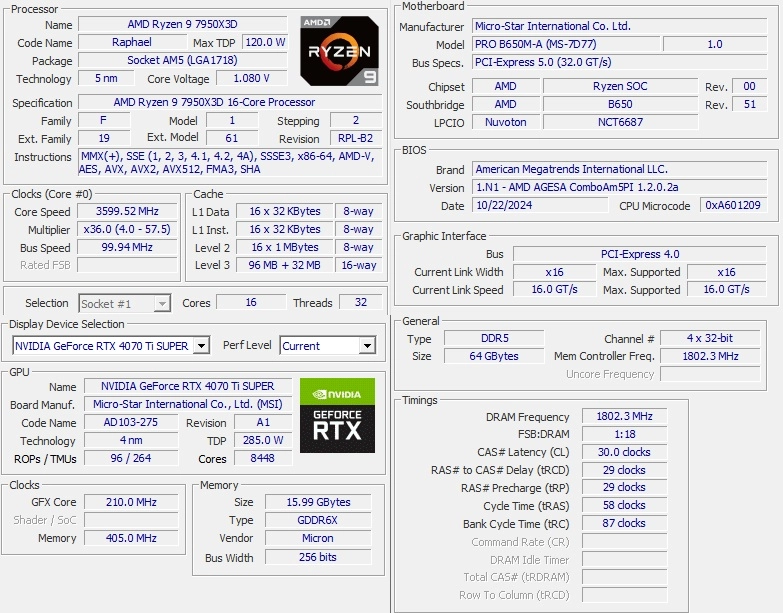
Task: Click the memory Size value 64 GBytes
Action: (x=494, y=356)
